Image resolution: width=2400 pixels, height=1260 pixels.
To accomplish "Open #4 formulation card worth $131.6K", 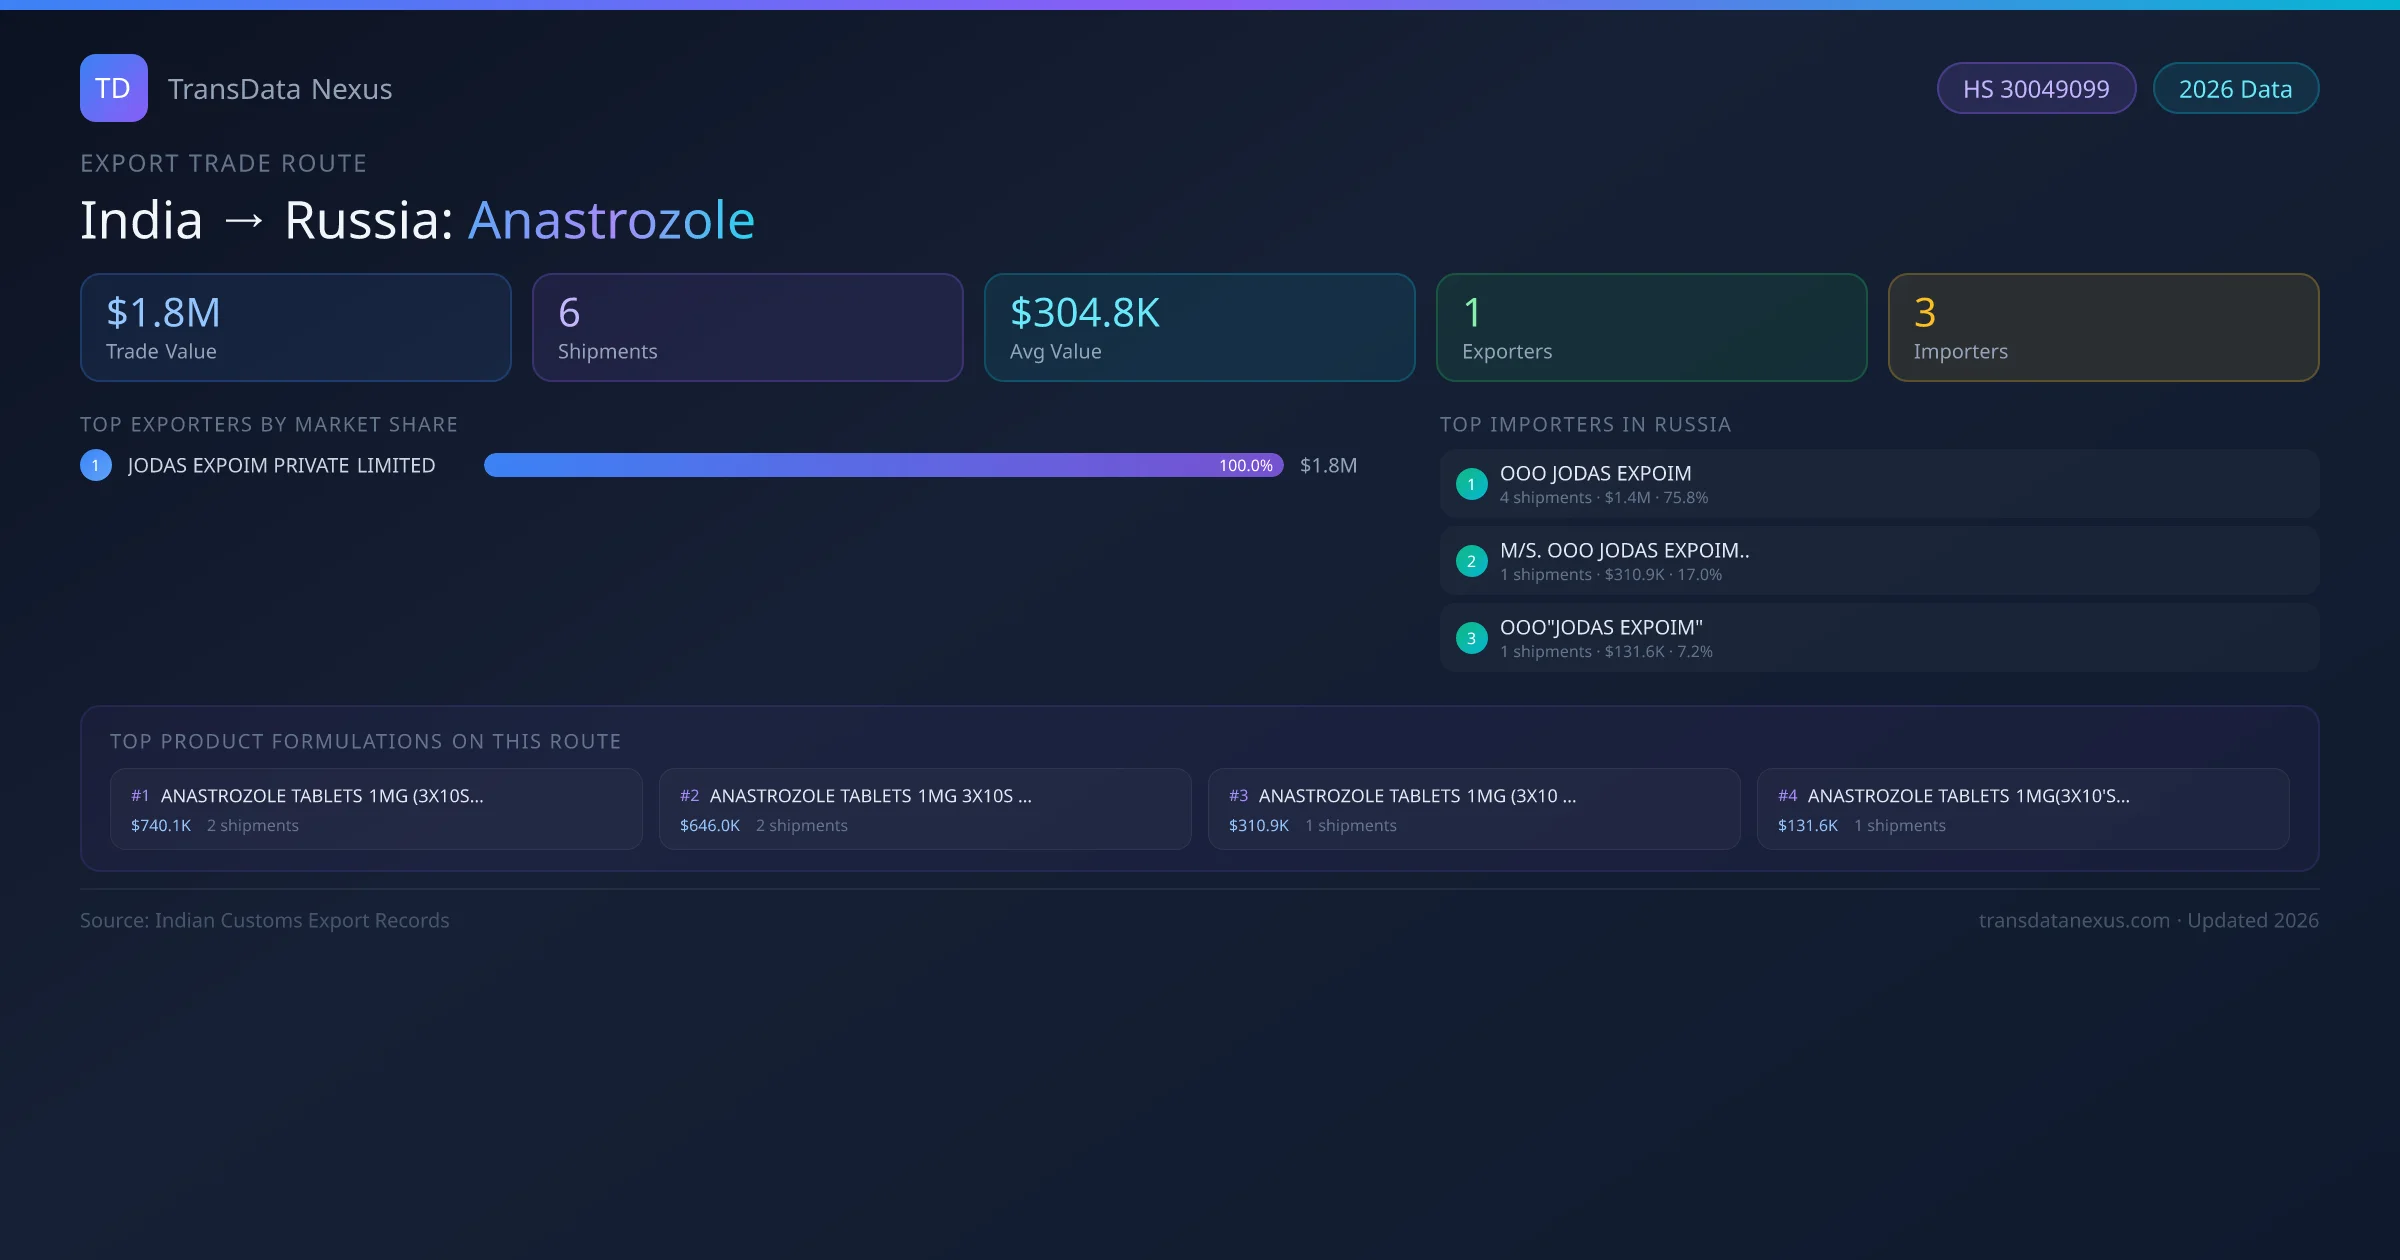I will [x=2022, y=809].
